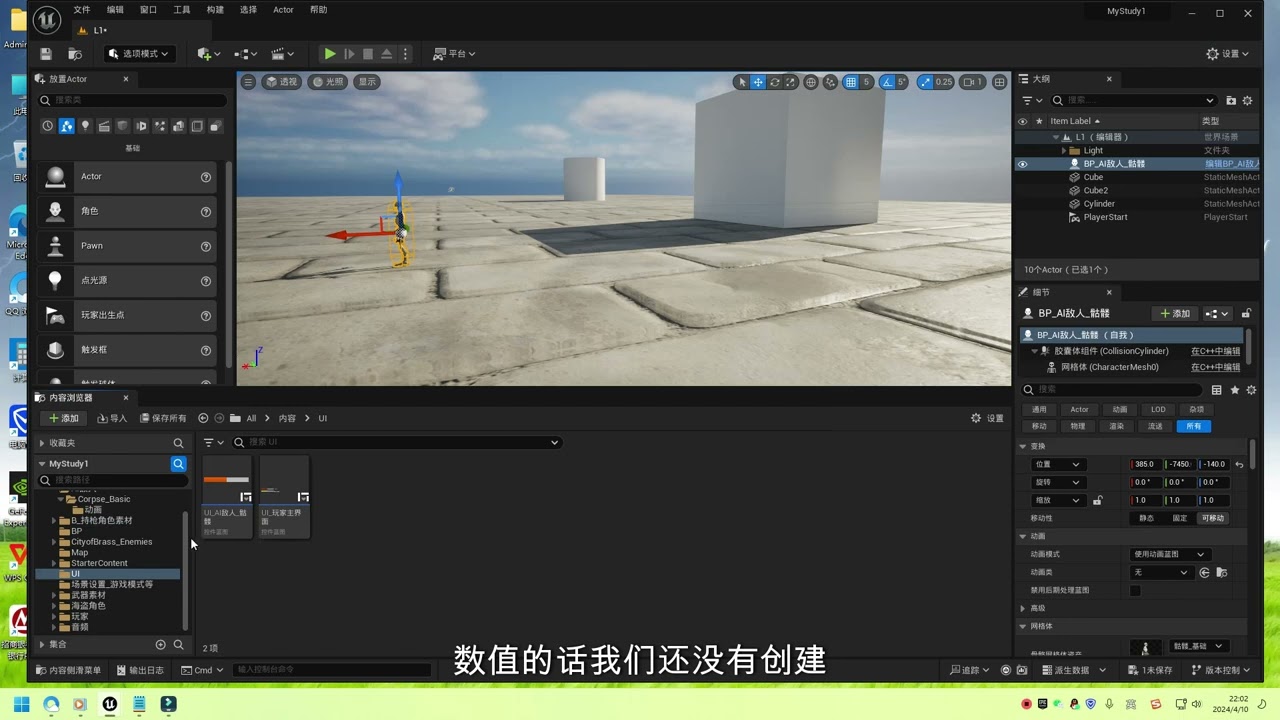Click the outliner filter icon

tap(1031, 100)
